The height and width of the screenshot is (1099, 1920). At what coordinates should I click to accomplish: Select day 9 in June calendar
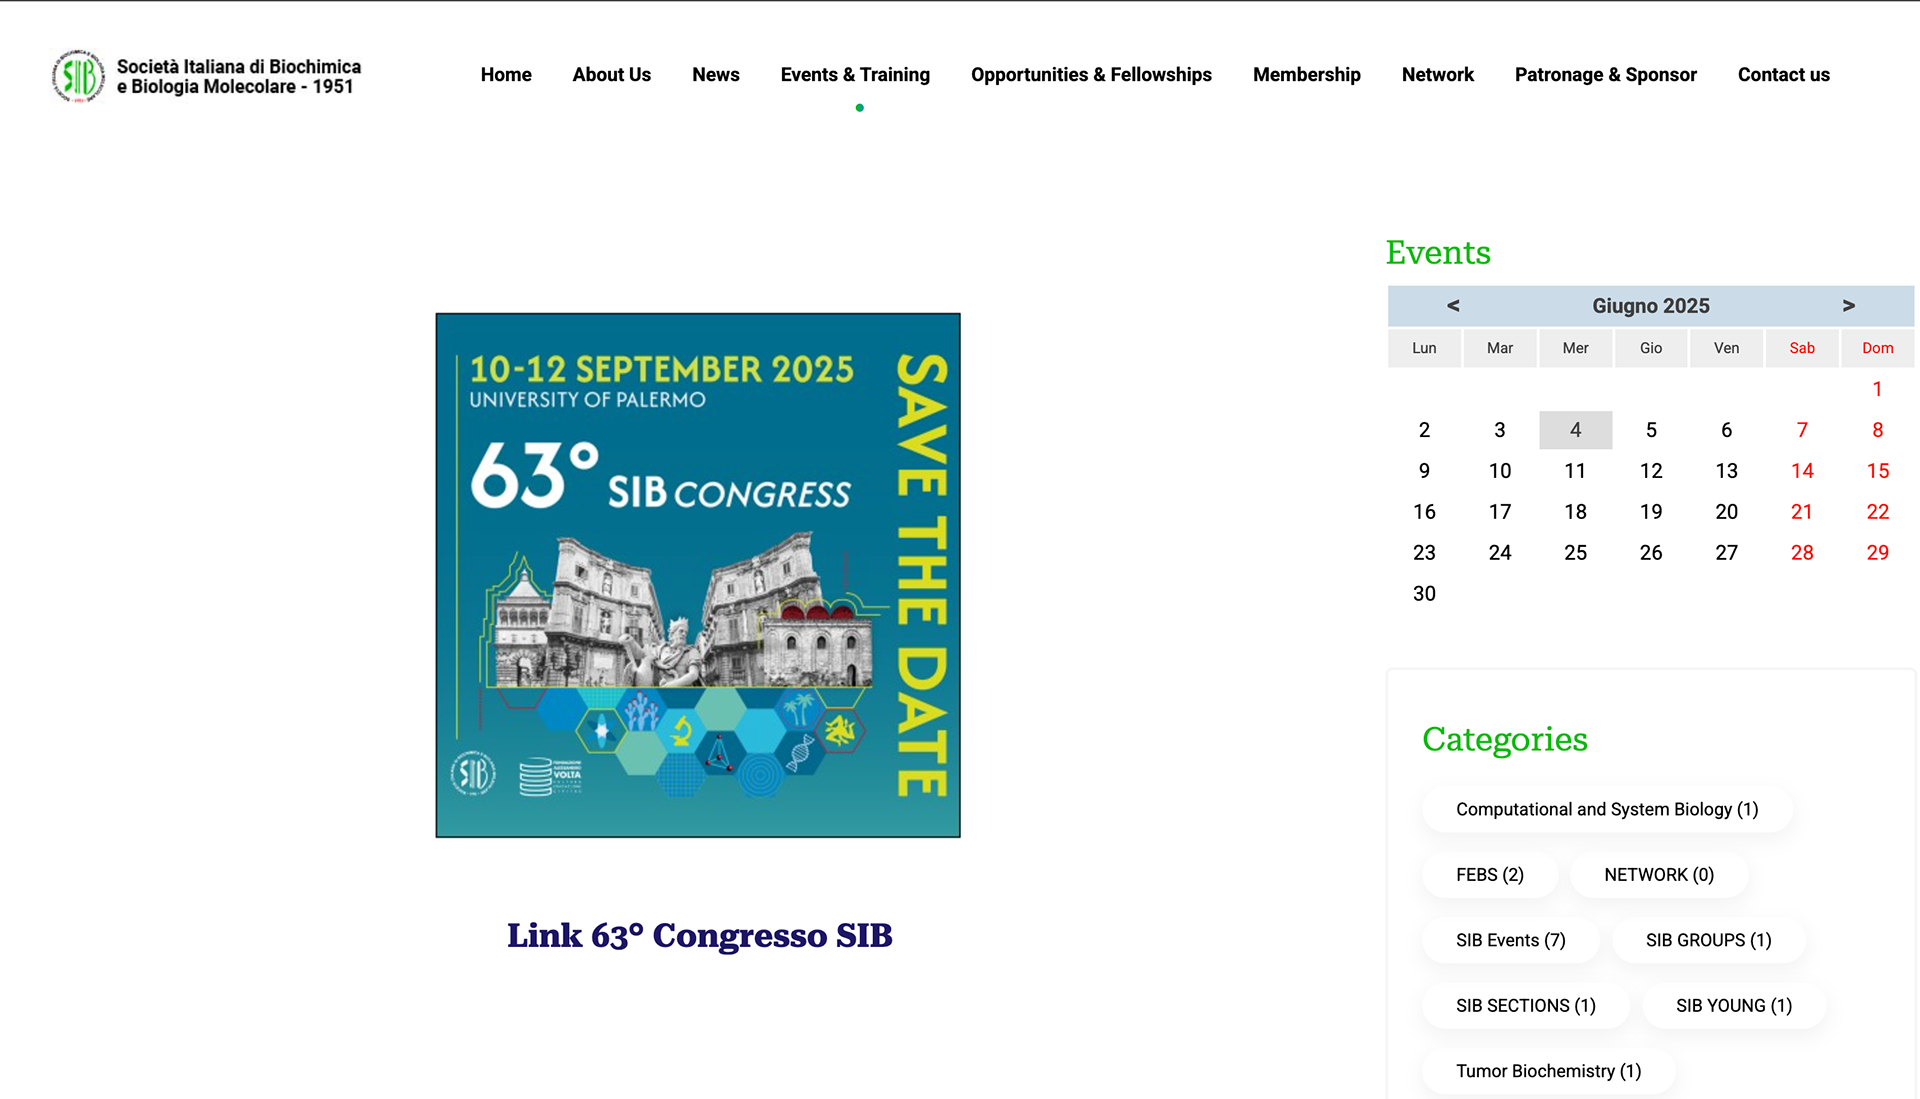tap(1424, 471)
